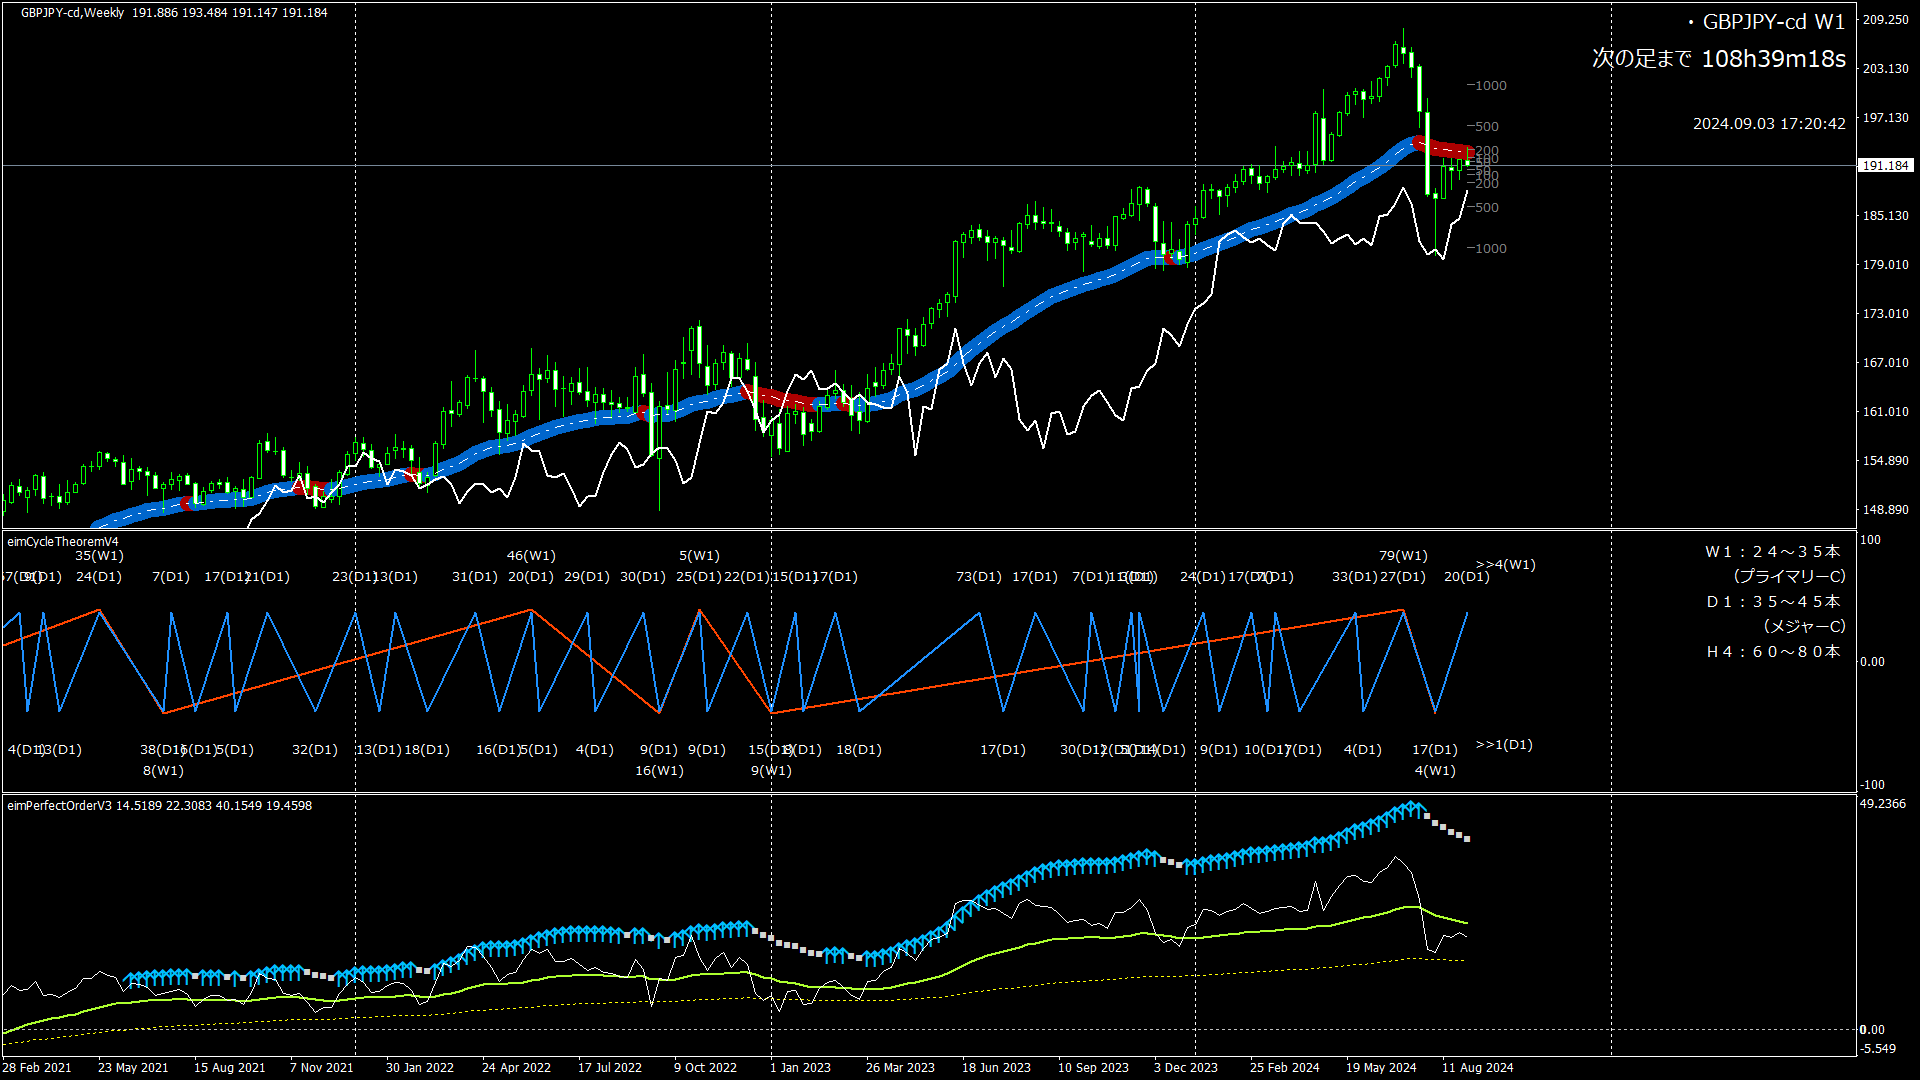Click the current price tag 191.184
Screen dimensions: 1920x1080
1885,166
